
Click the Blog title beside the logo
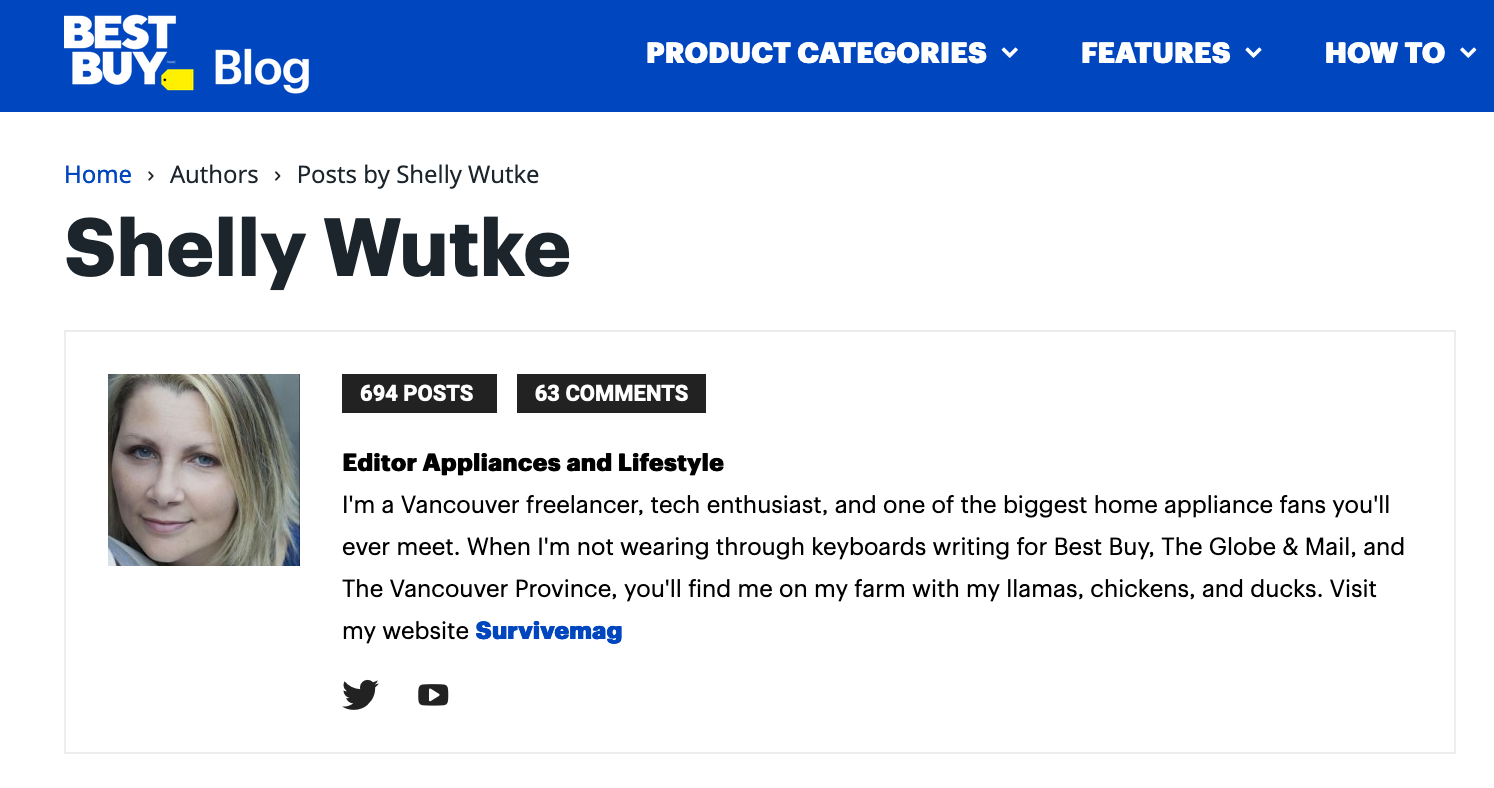262,68
